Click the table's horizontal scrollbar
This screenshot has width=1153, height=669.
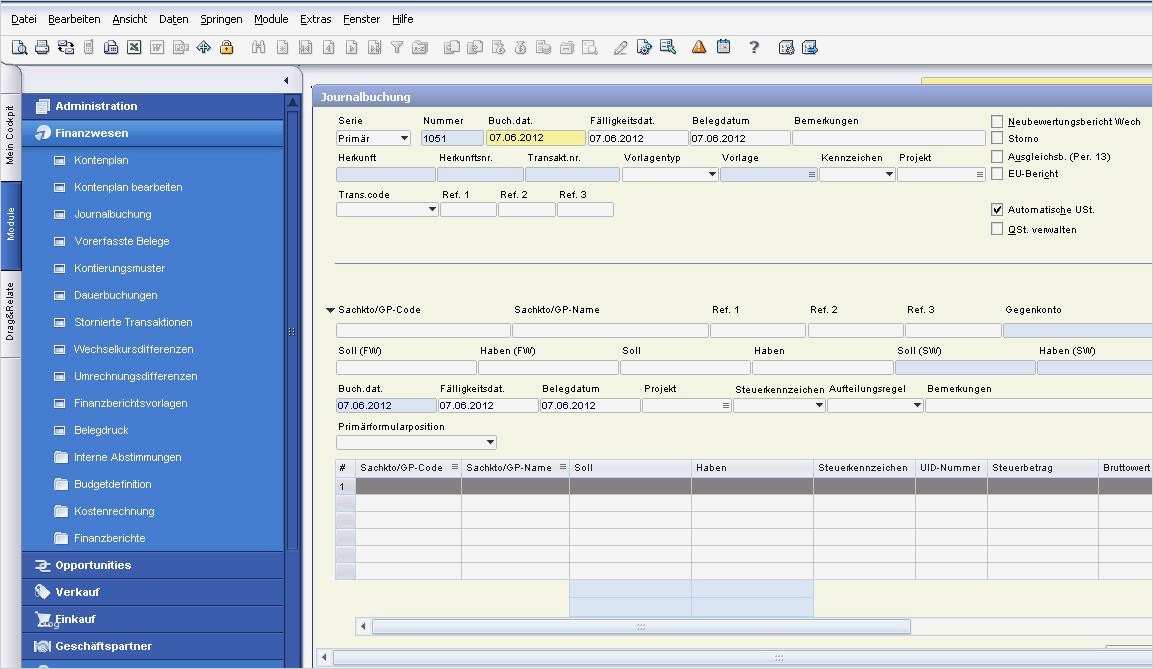click(x=640, y=627)
